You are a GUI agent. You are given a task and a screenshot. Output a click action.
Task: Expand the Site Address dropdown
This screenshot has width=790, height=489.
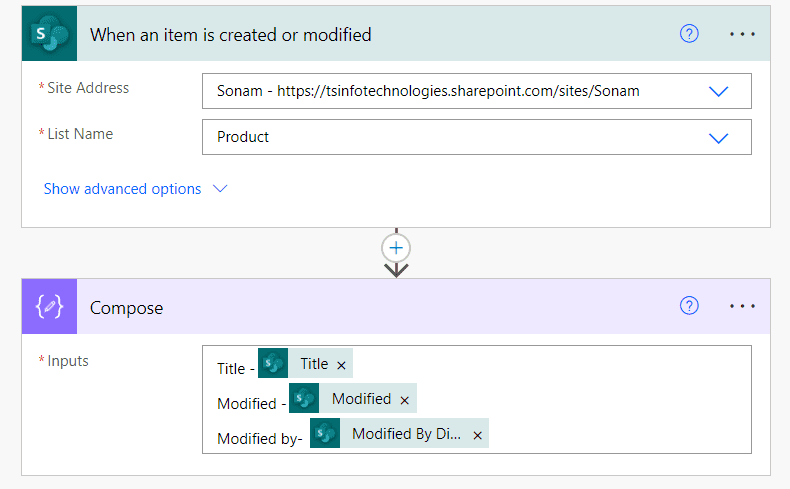coord(718,91)
